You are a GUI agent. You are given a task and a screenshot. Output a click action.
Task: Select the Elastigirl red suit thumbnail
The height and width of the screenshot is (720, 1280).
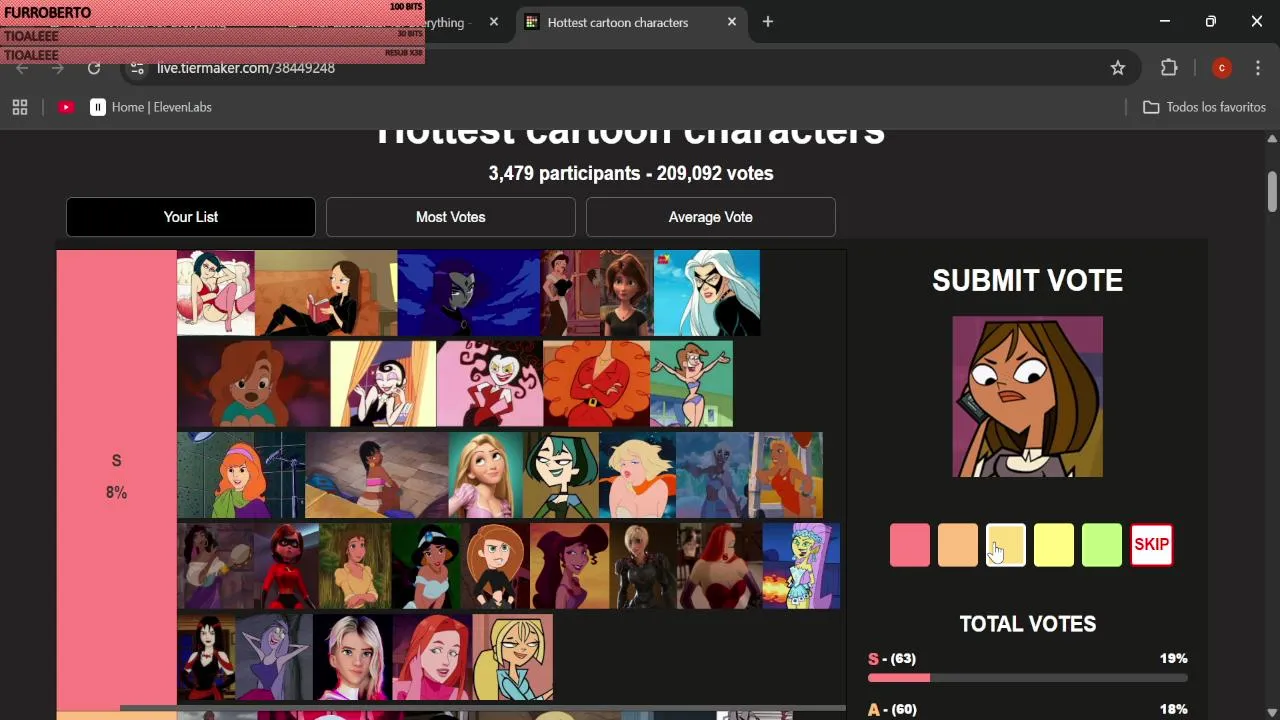pyautogui.click(x=286, y=566)
